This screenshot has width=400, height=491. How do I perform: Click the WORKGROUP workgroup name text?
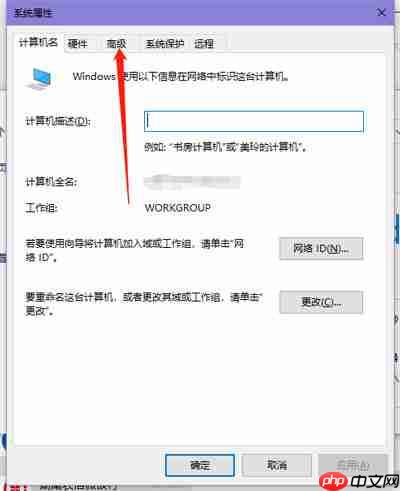(x=178, y=208)
